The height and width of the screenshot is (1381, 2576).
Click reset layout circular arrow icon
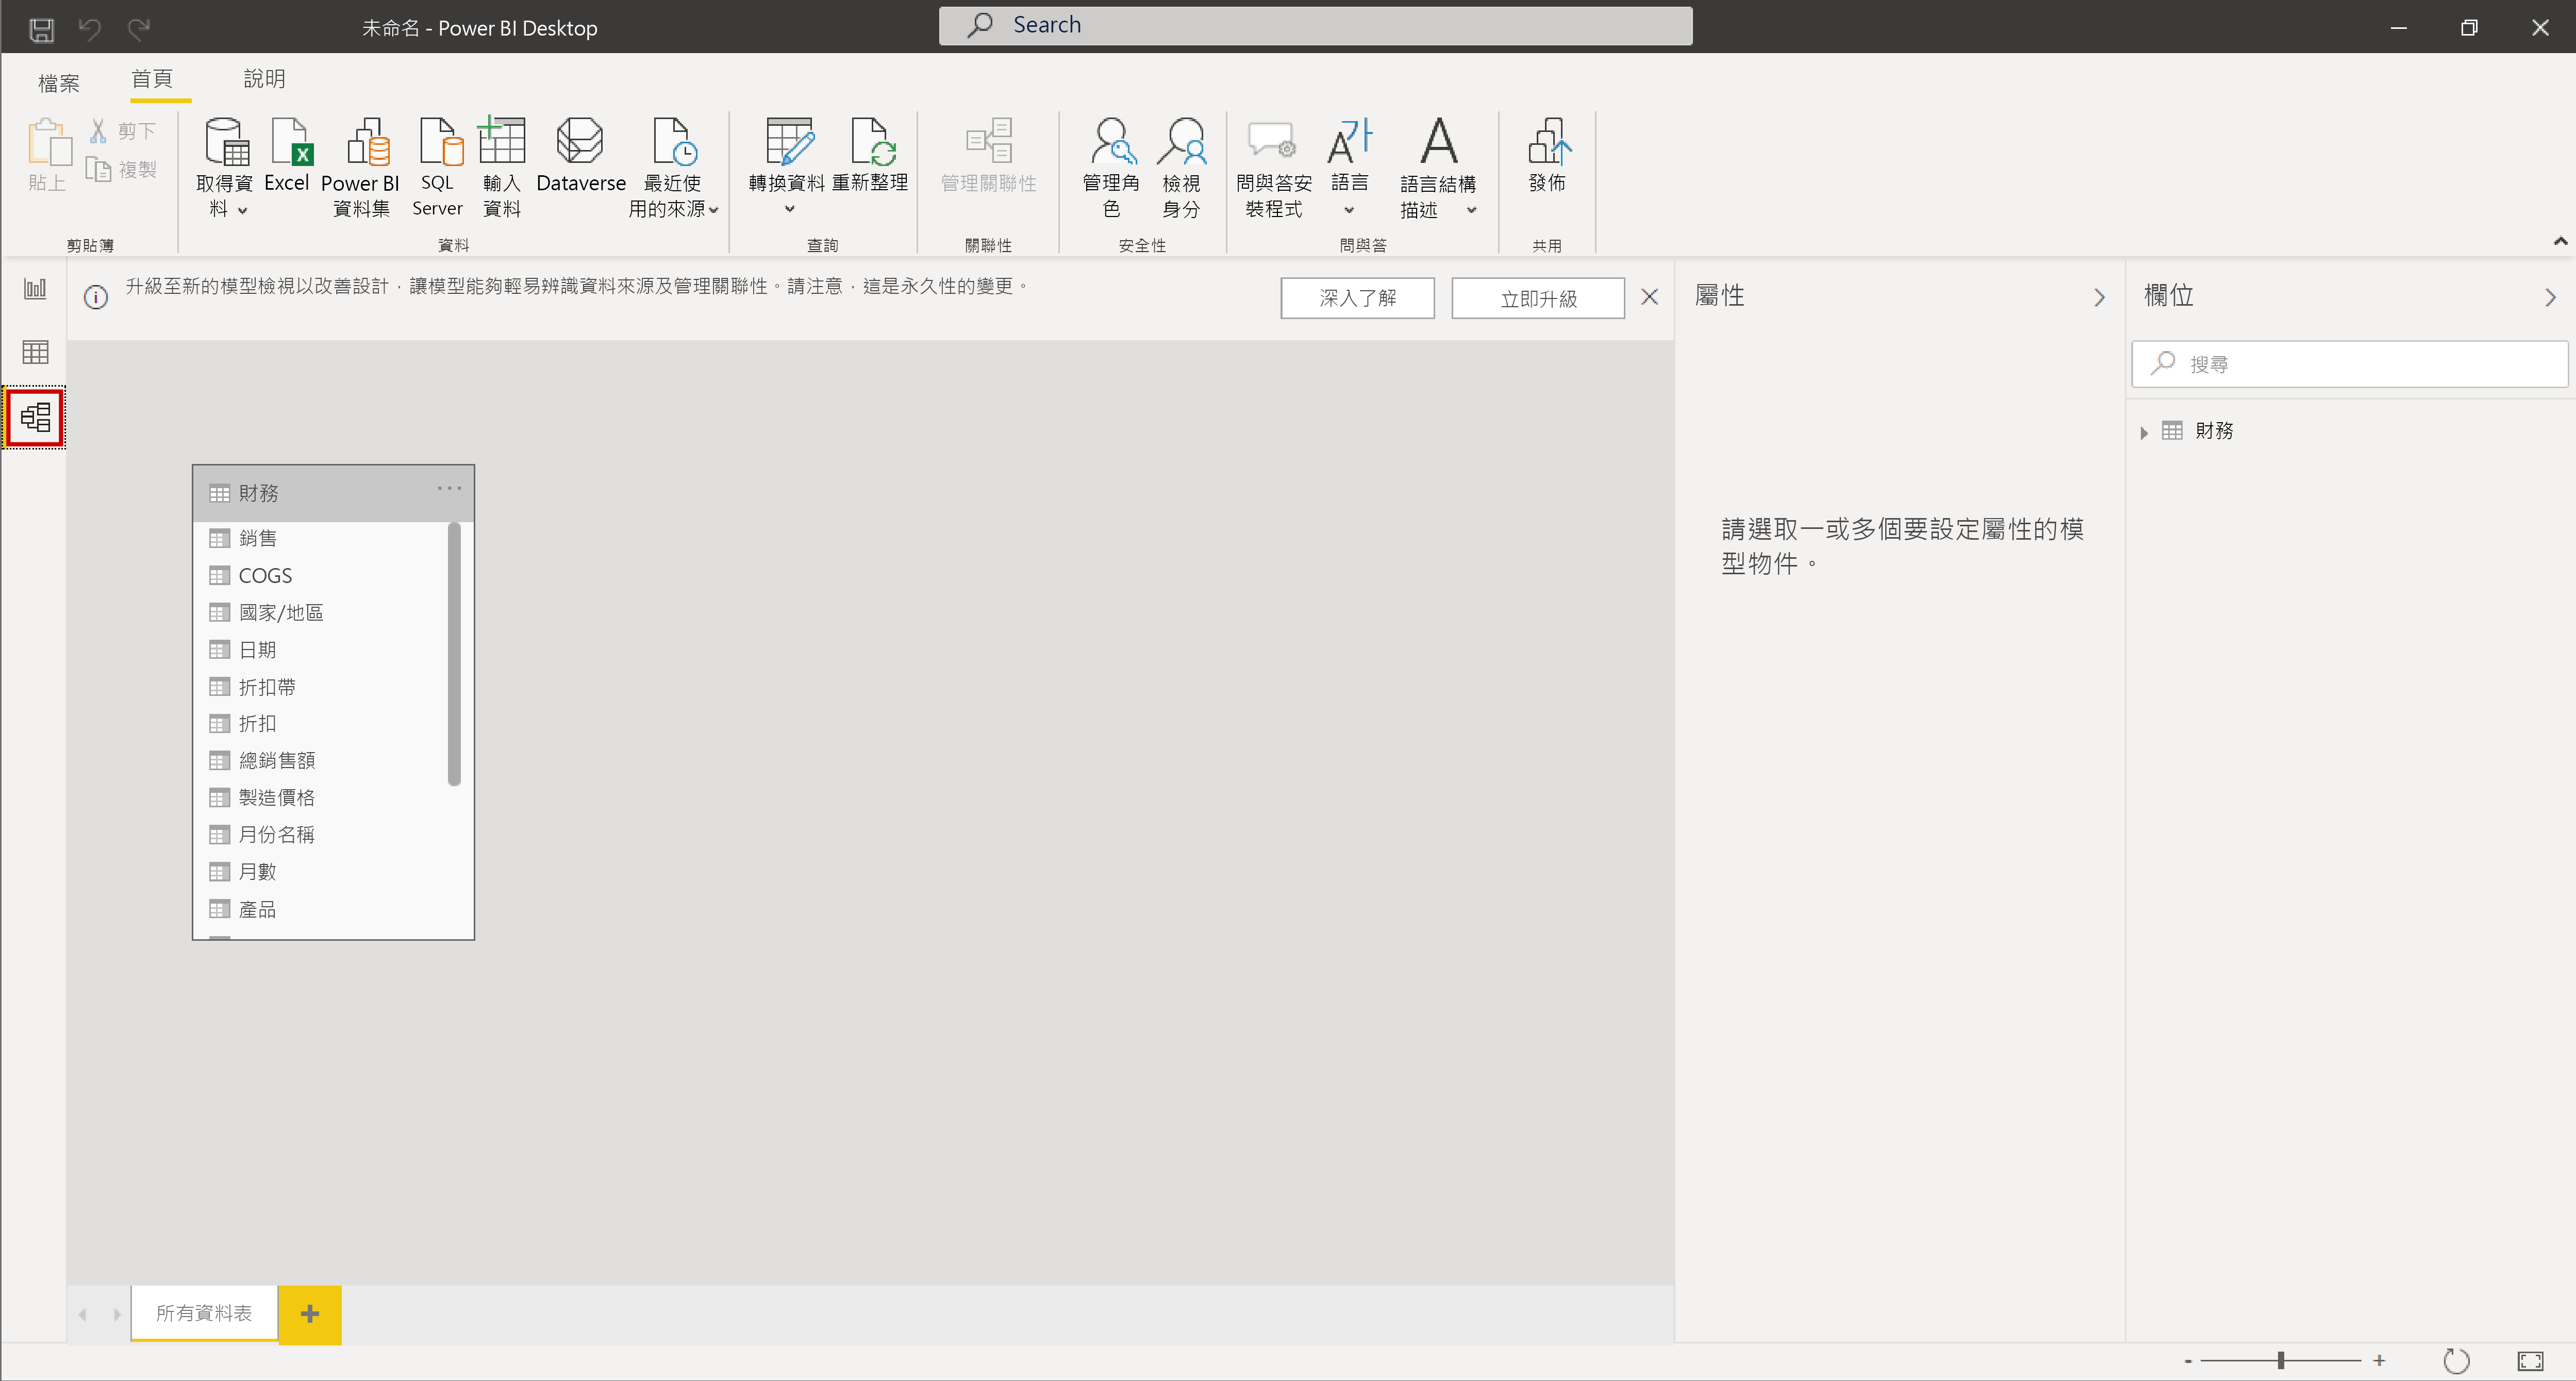2456,1360
